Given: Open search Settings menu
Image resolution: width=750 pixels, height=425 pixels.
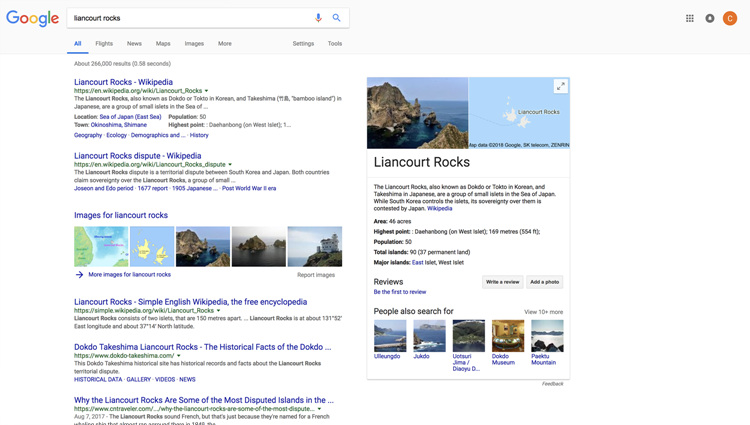Looking at the screenshot, I should pos(303,44).
